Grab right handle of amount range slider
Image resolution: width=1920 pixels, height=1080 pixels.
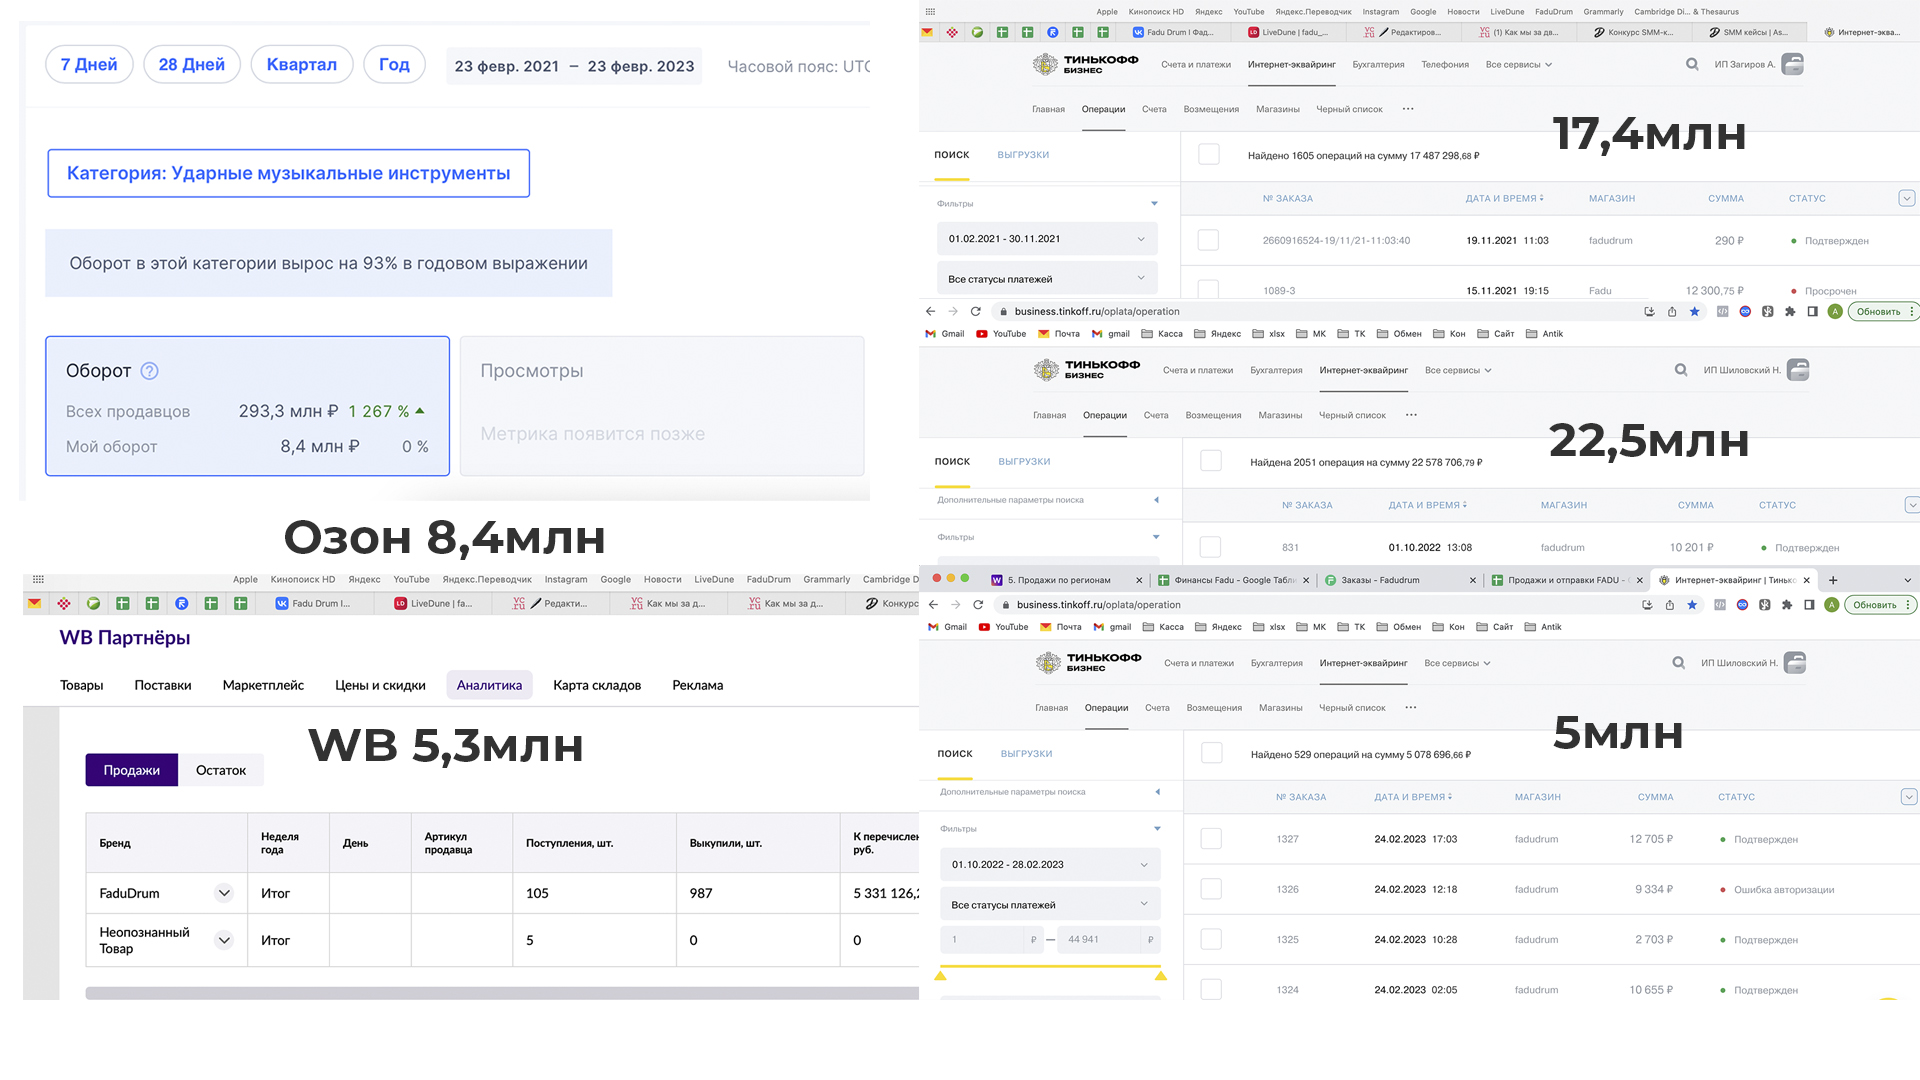[1160, 975]
